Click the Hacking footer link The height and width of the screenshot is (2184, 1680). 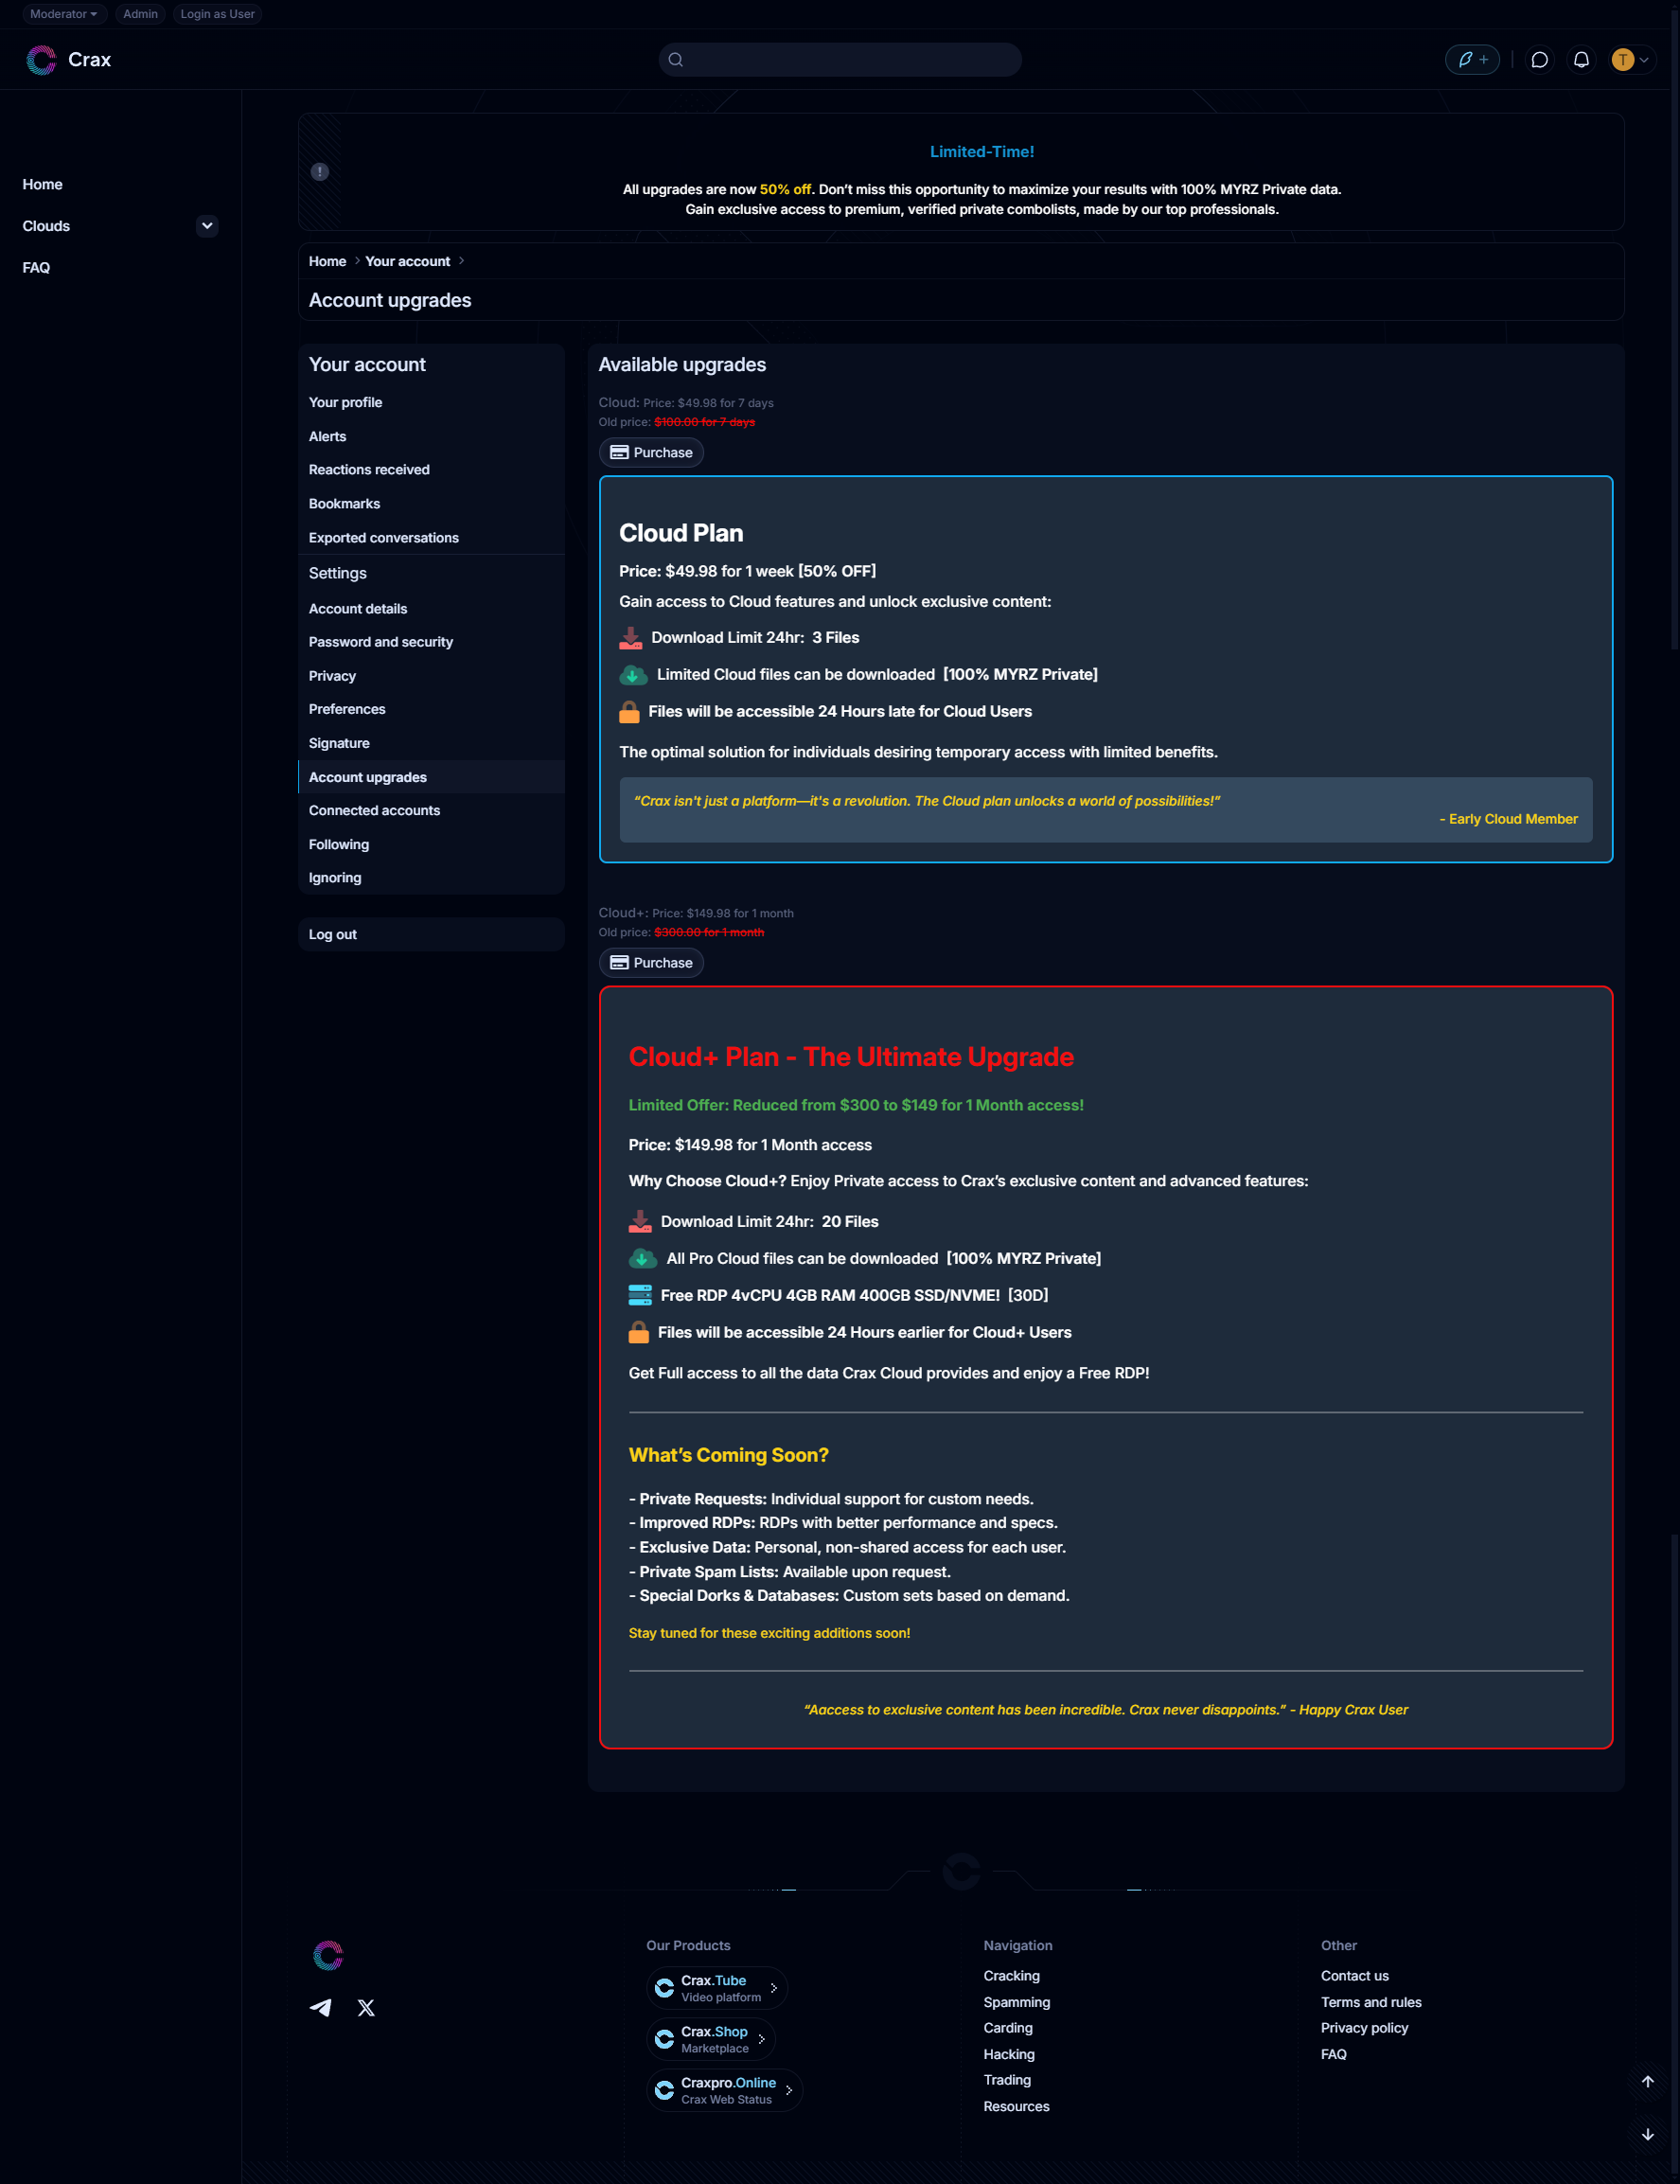click(x=1009, y=2054)
